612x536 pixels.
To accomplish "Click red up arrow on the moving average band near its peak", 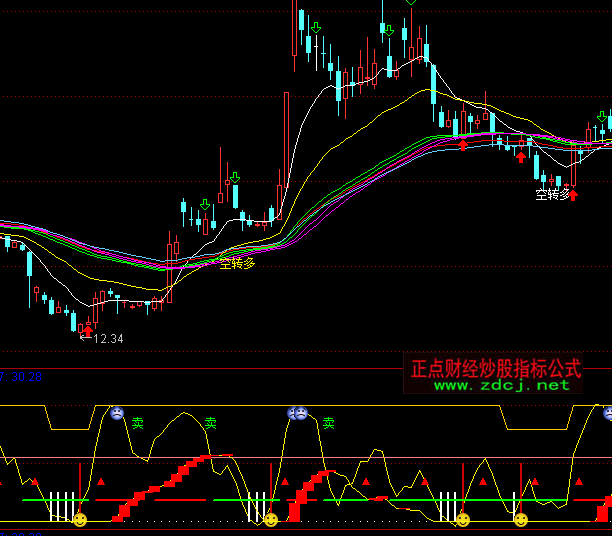I will 463,145.
